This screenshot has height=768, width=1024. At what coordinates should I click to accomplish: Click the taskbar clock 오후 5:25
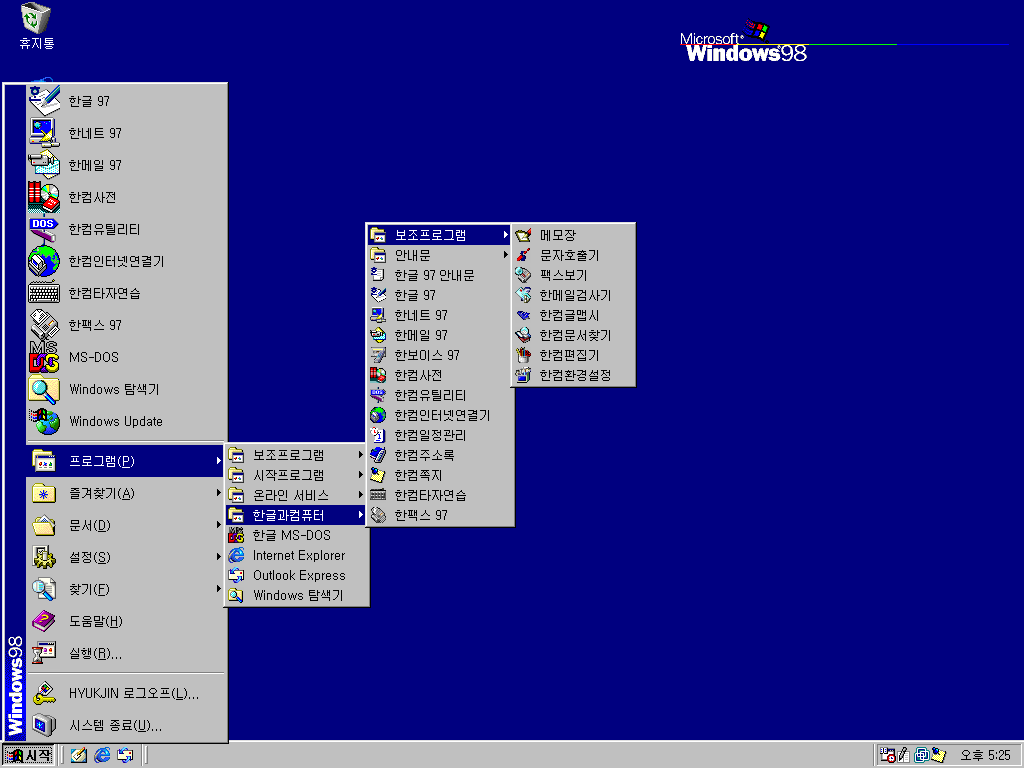pos(985,755)
